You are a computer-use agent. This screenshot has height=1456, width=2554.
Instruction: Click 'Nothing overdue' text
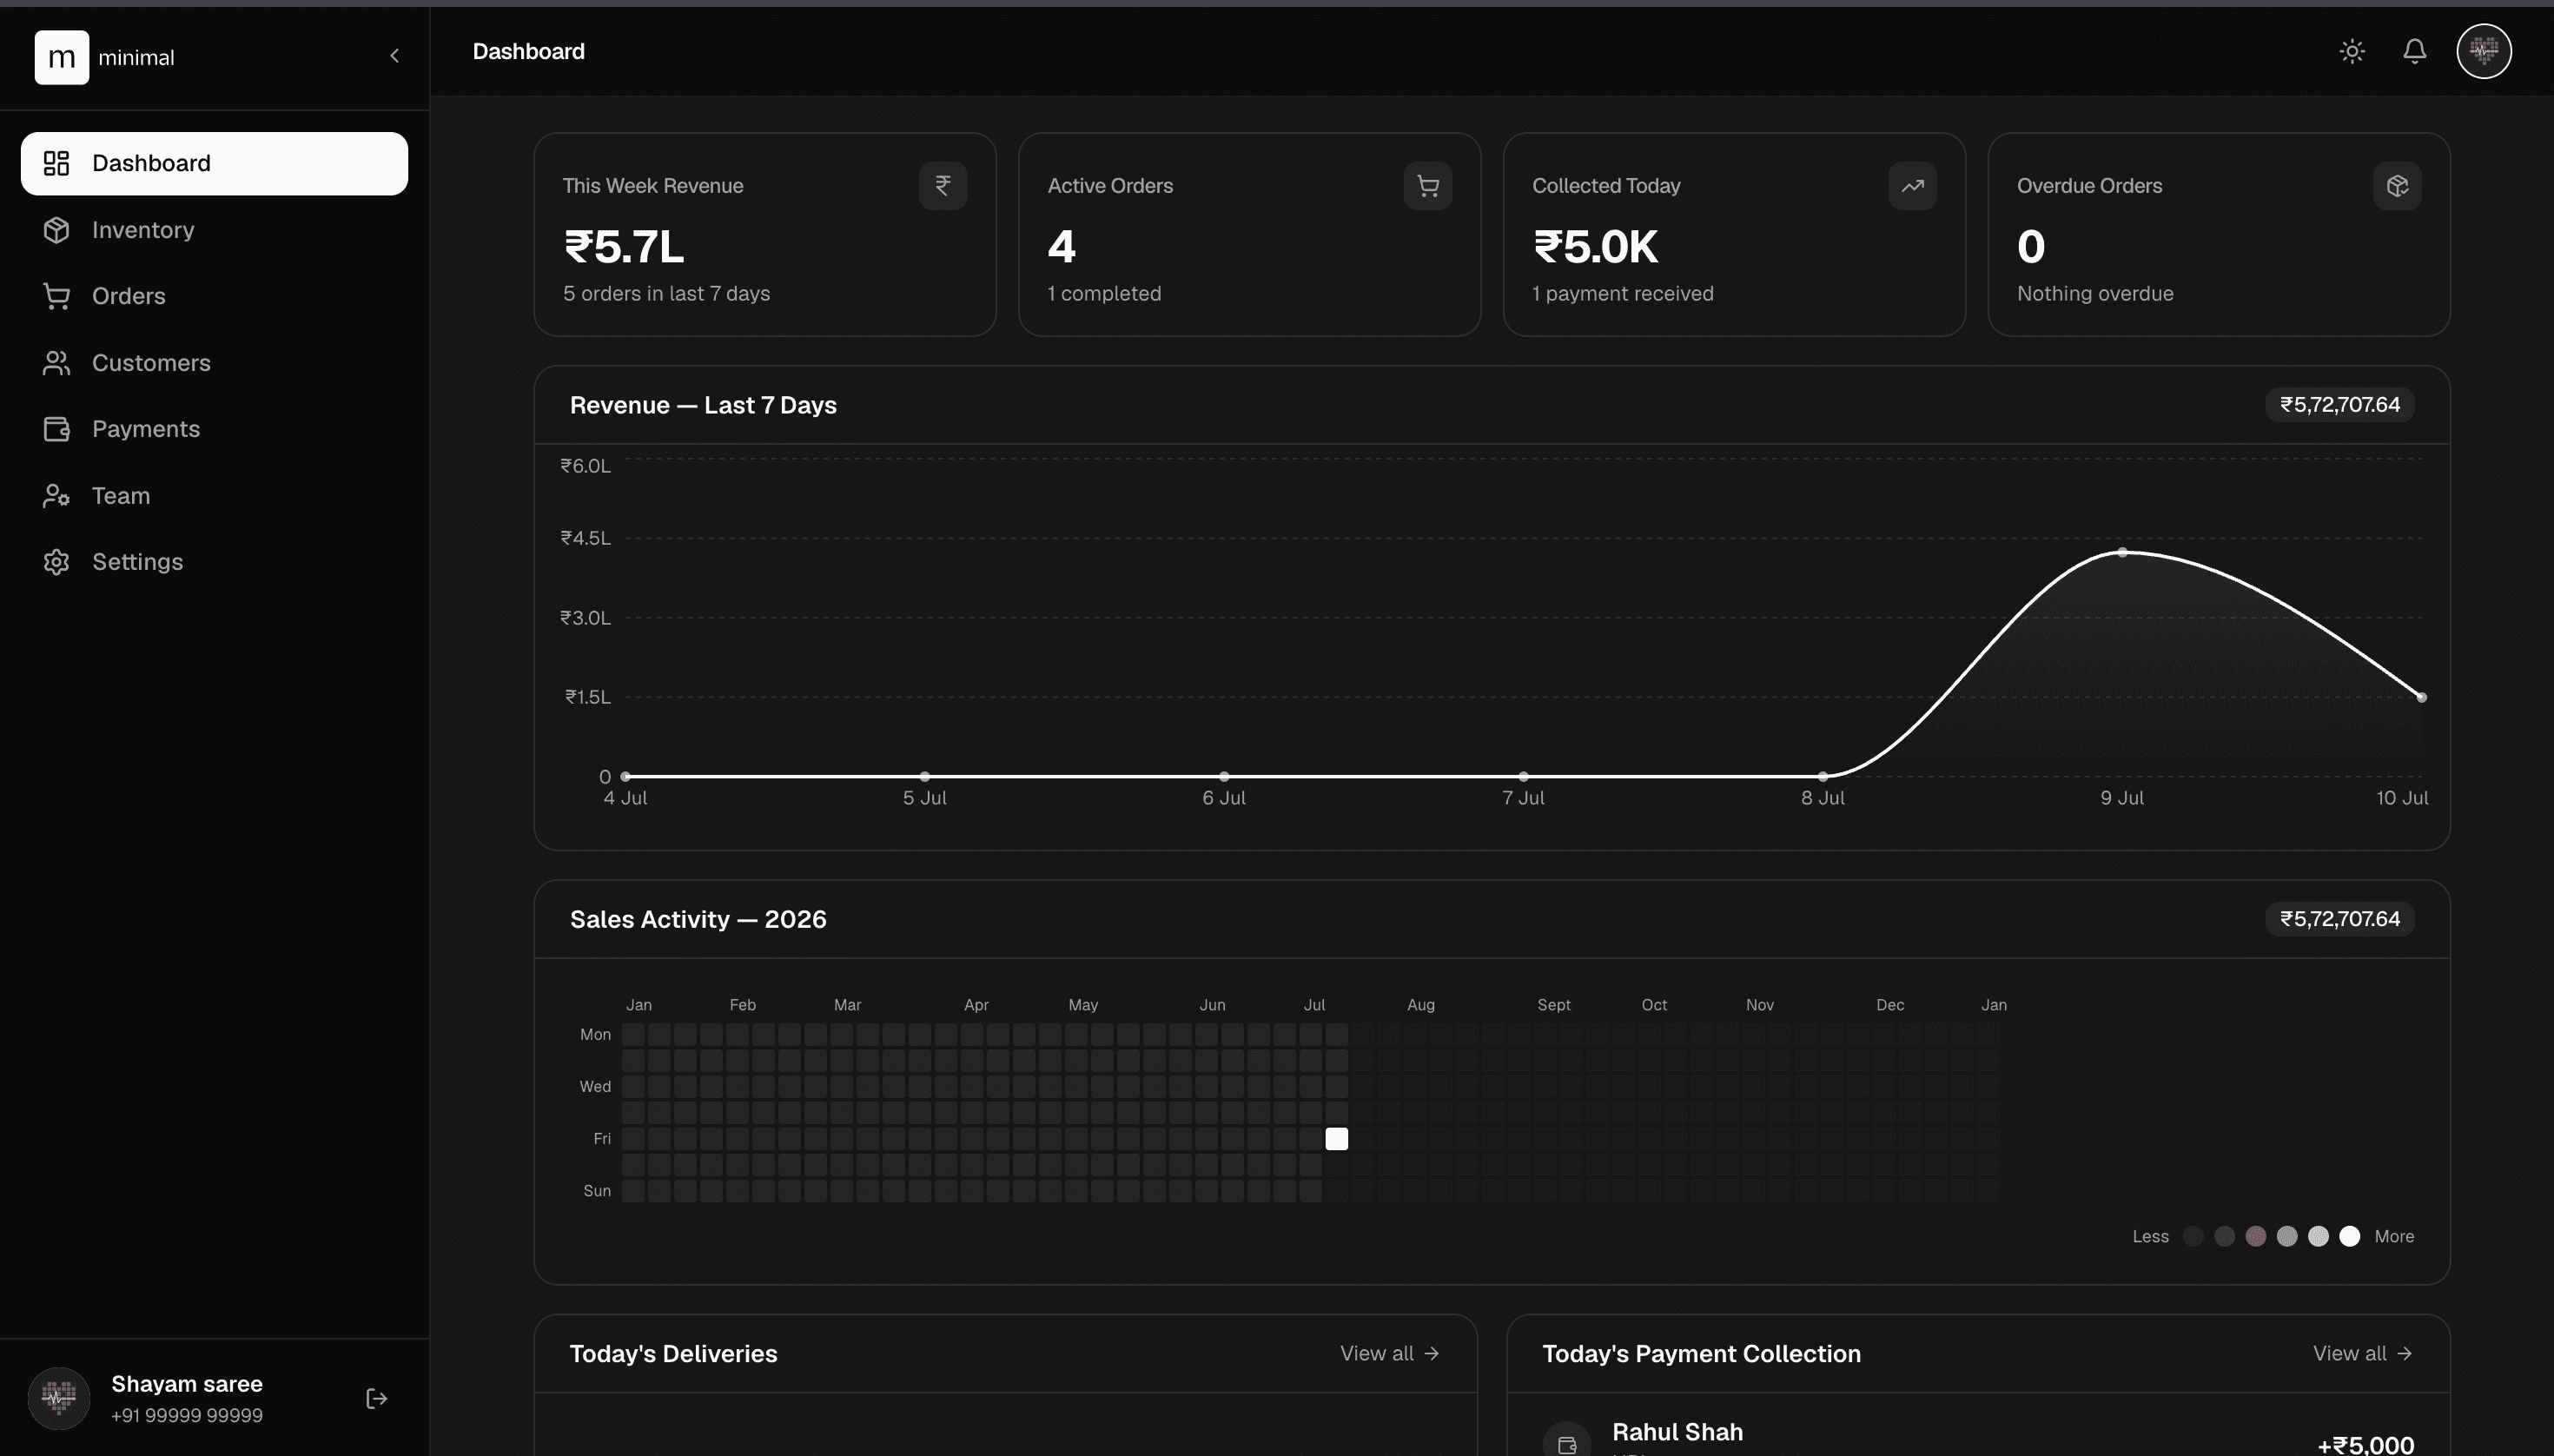(x=2095, y=293)
